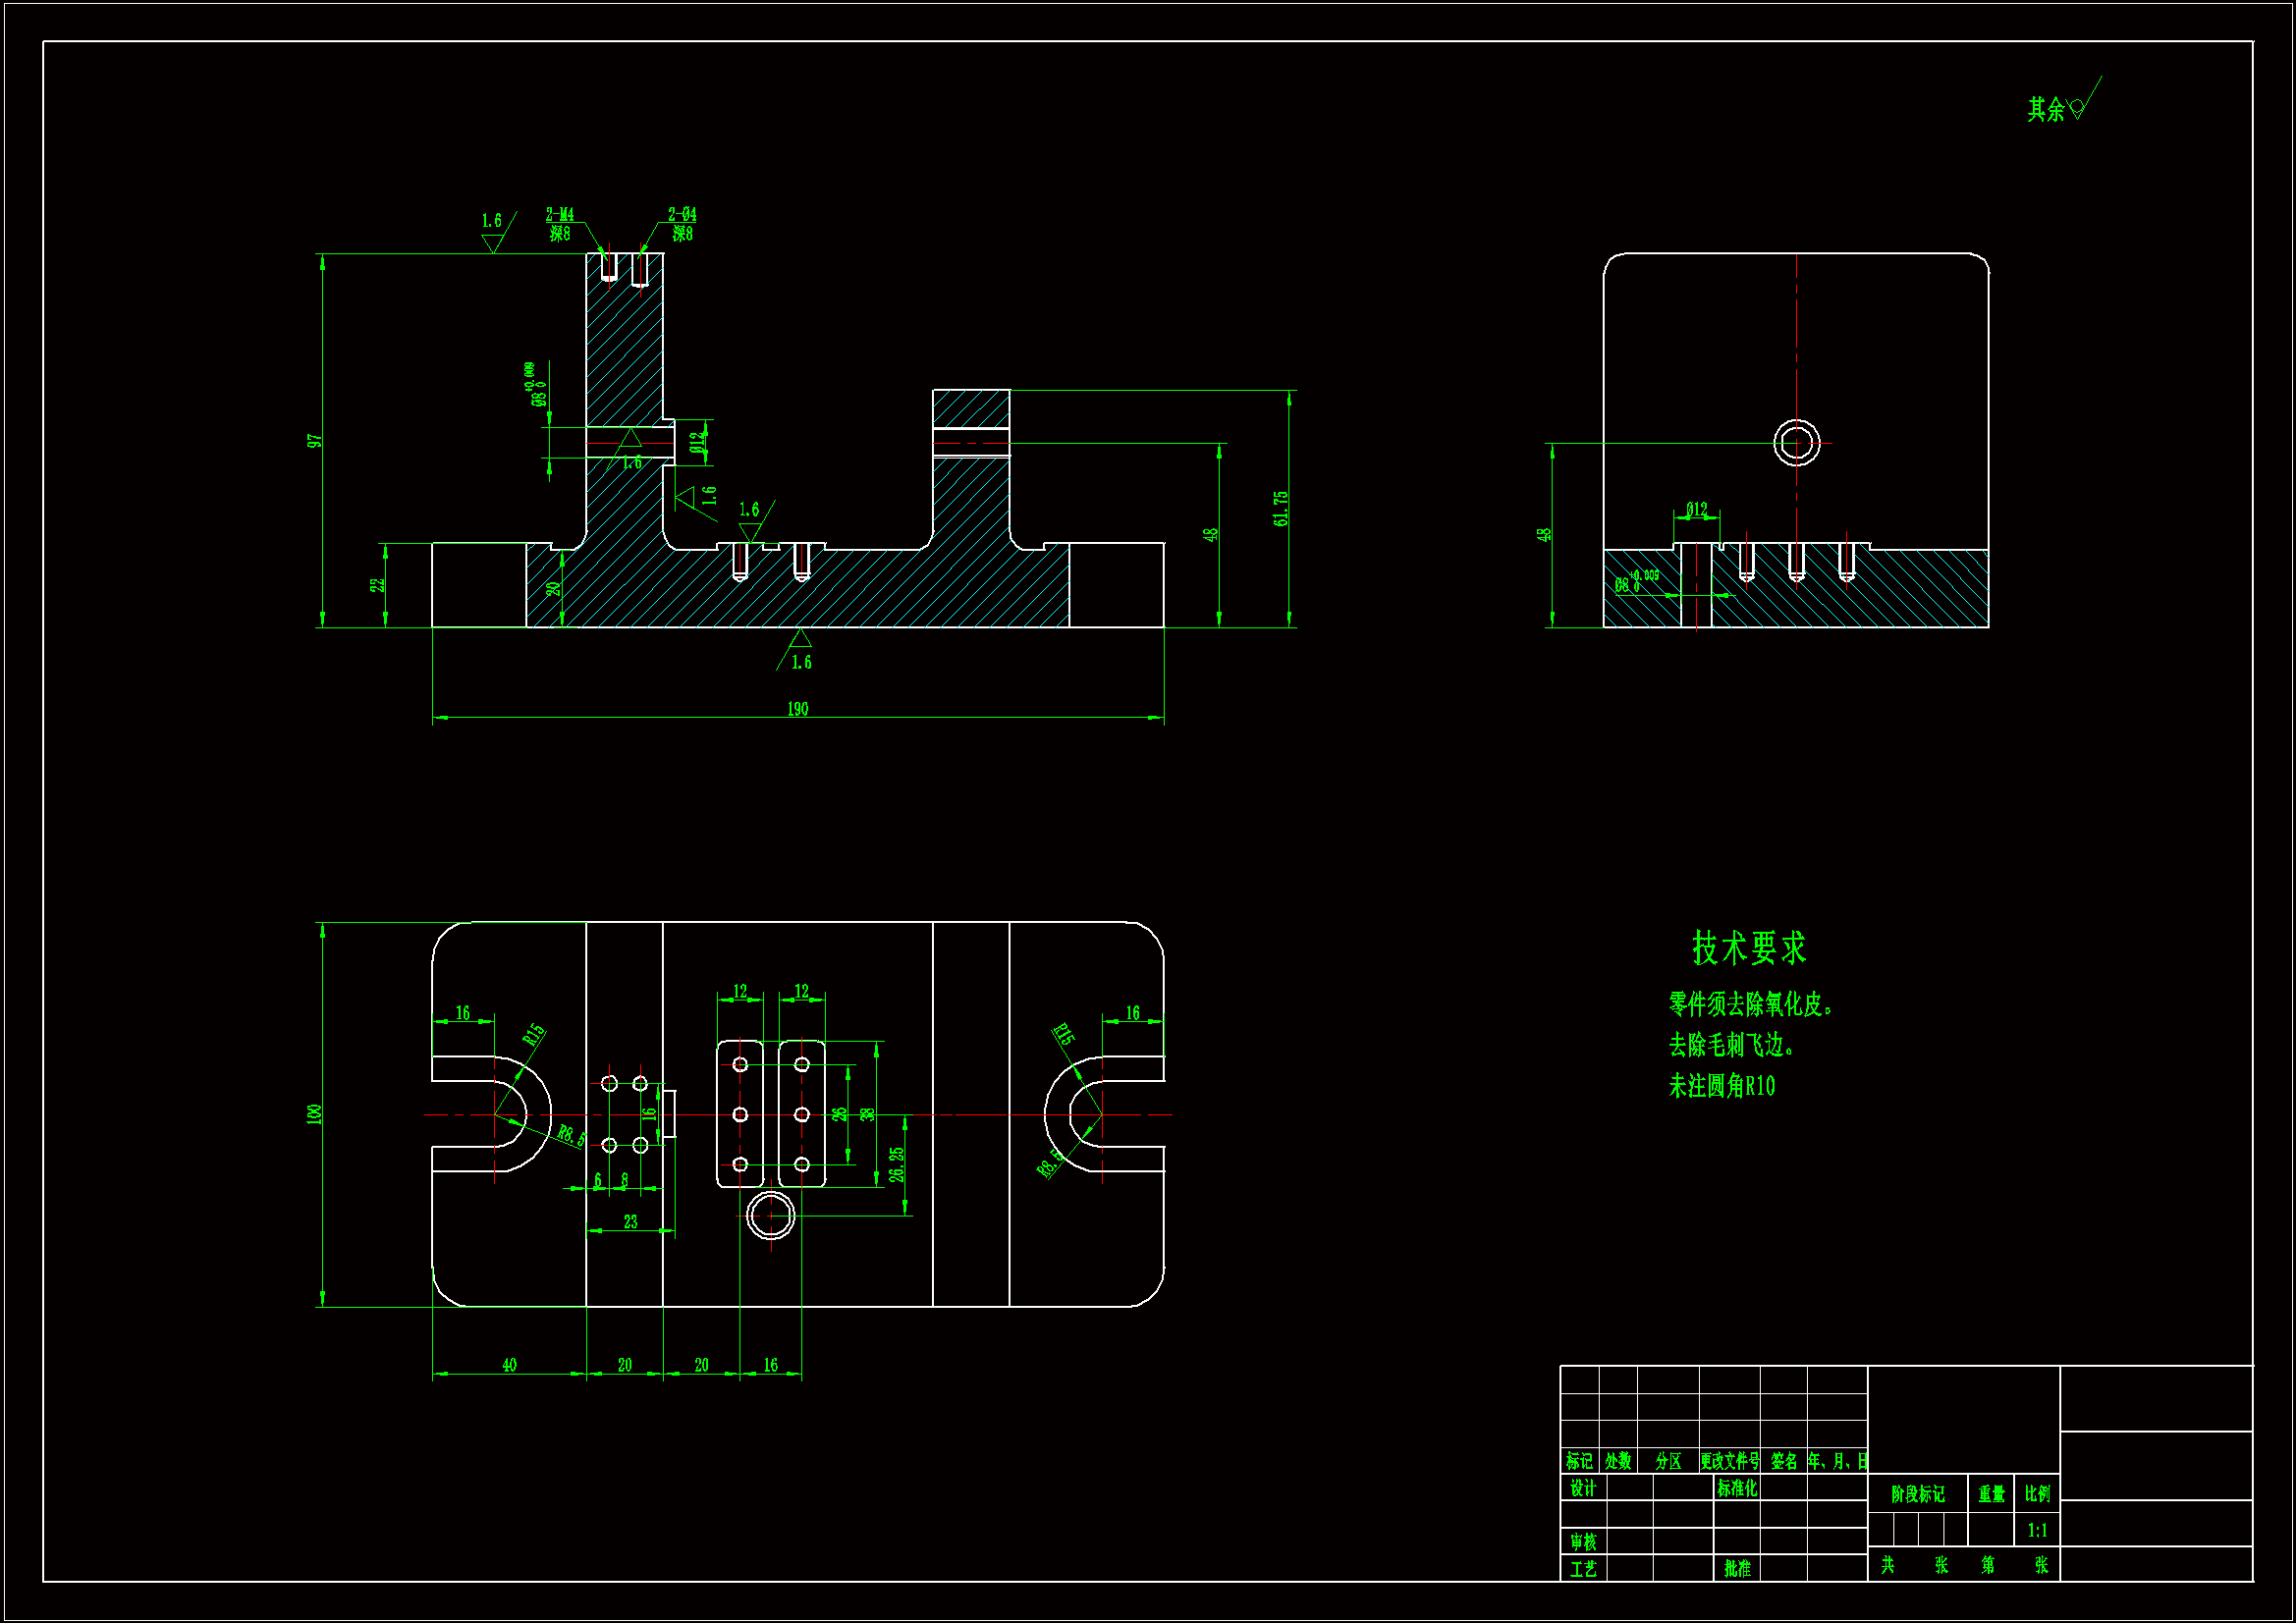Click the 未注圆角R10 note line
The height and width of the screenshot is (1623, 2296).
point(1721,1086)
